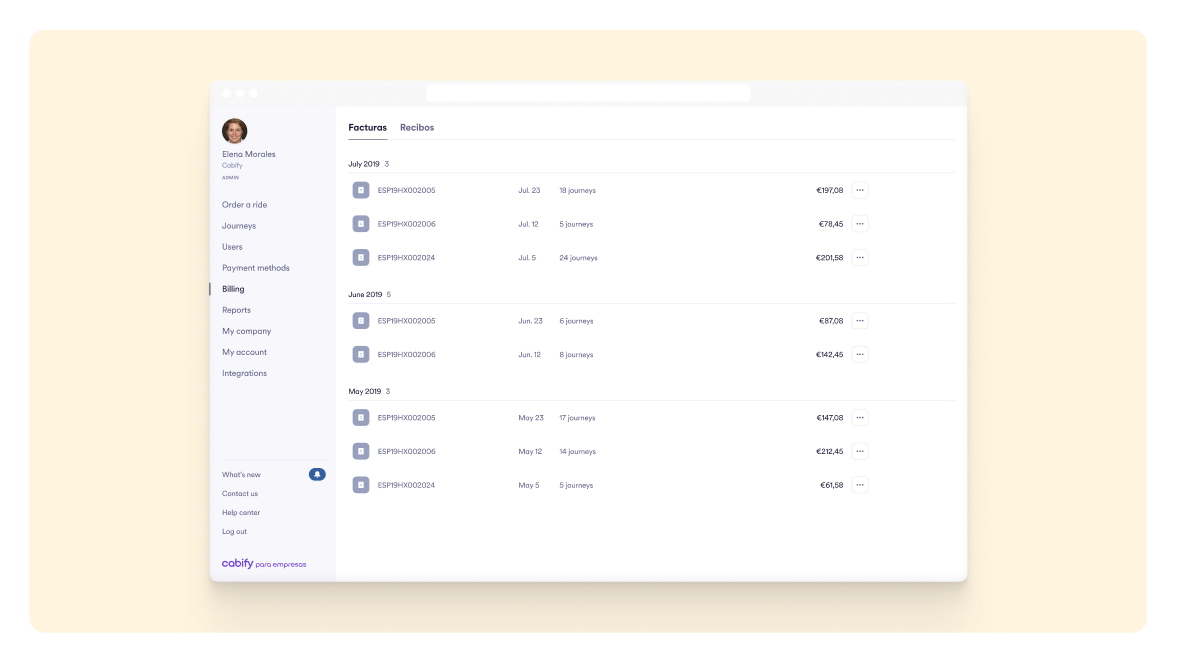1177x662 pixels.
Task: Click invoice icon for the Jul. 12 entry
Action: click(361, 224)
